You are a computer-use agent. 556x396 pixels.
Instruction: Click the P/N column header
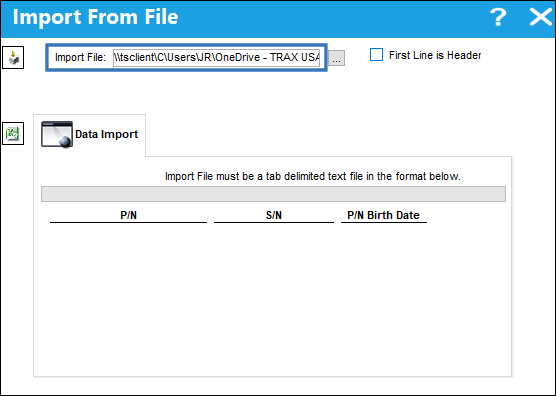tap(128, 215)
